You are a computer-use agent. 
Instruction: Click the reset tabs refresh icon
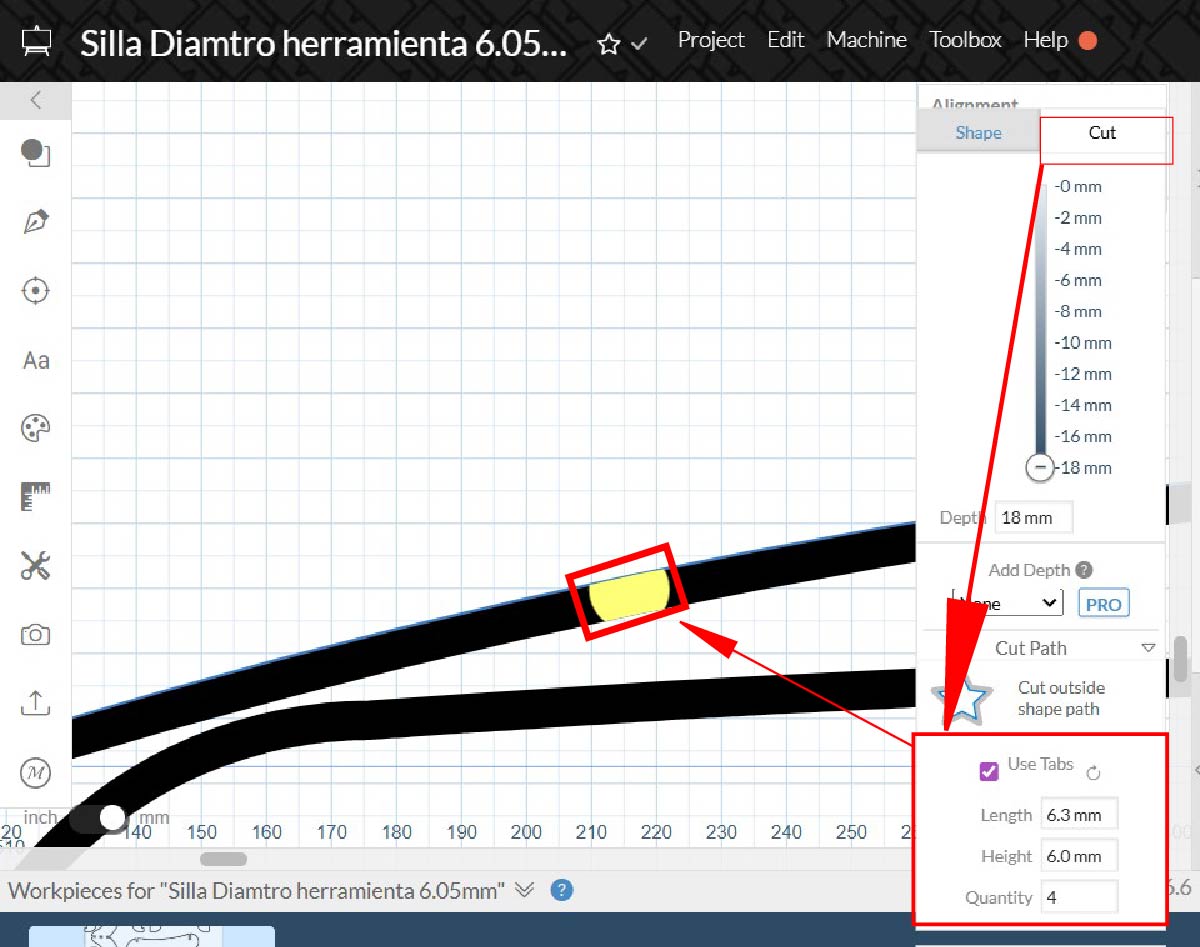coord(1093,773)
